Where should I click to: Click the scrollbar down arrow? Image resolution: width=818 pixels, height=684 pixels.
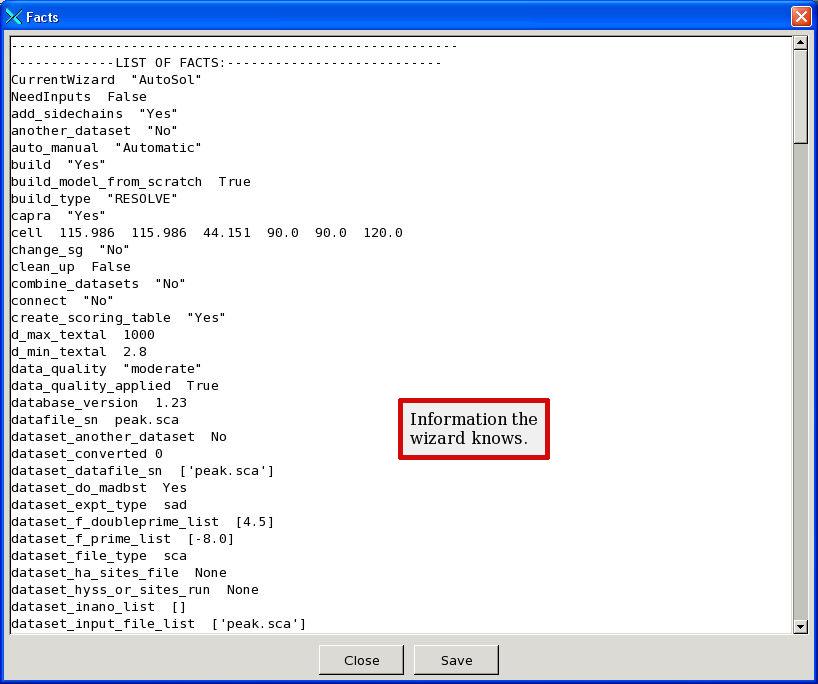pos(800,626)
